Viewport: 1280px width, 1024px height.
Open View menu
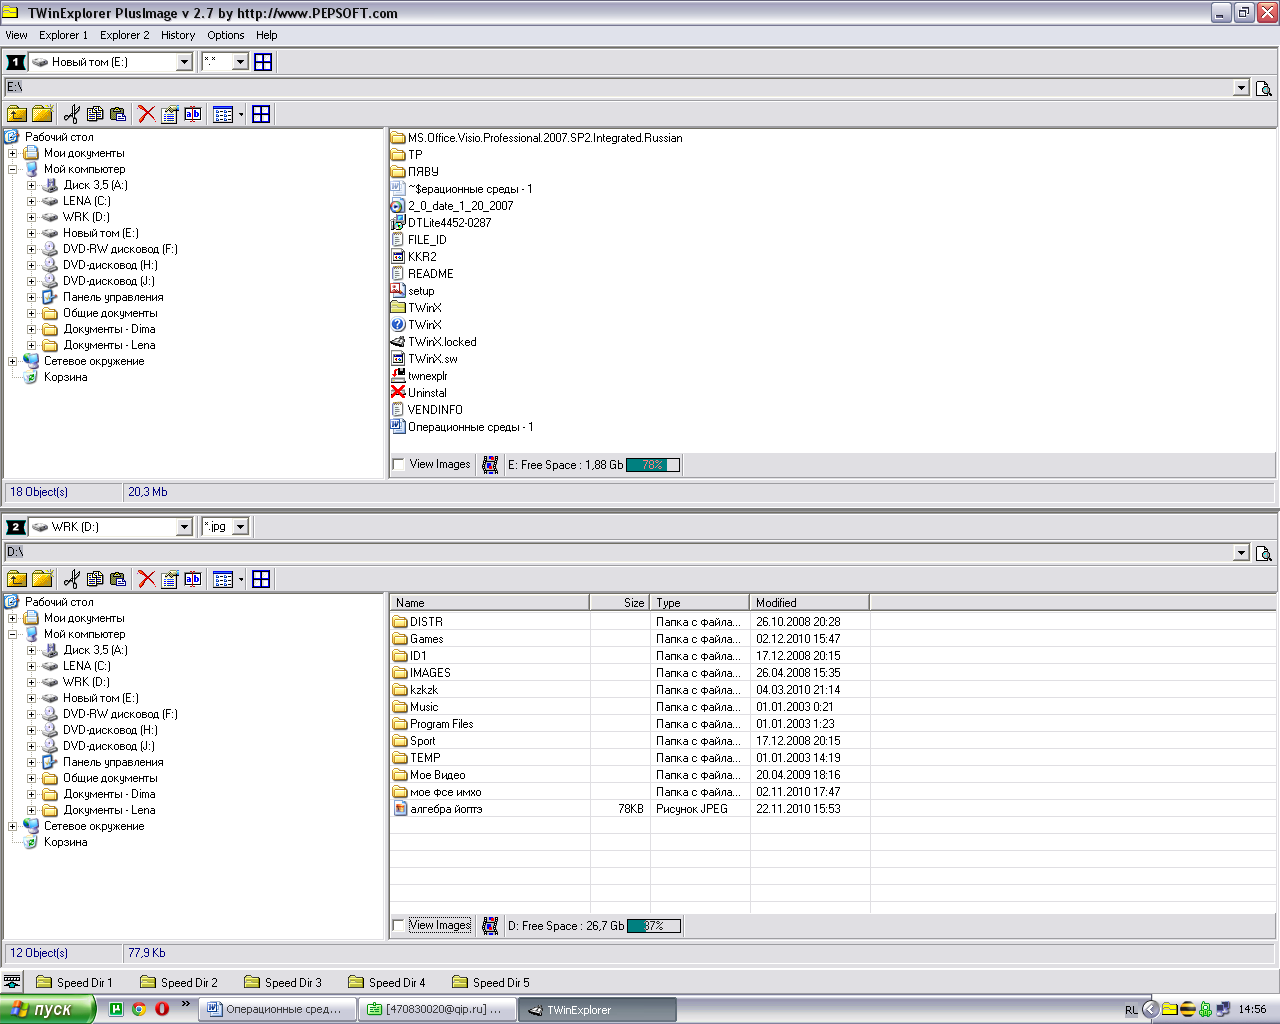pos(16,35)
